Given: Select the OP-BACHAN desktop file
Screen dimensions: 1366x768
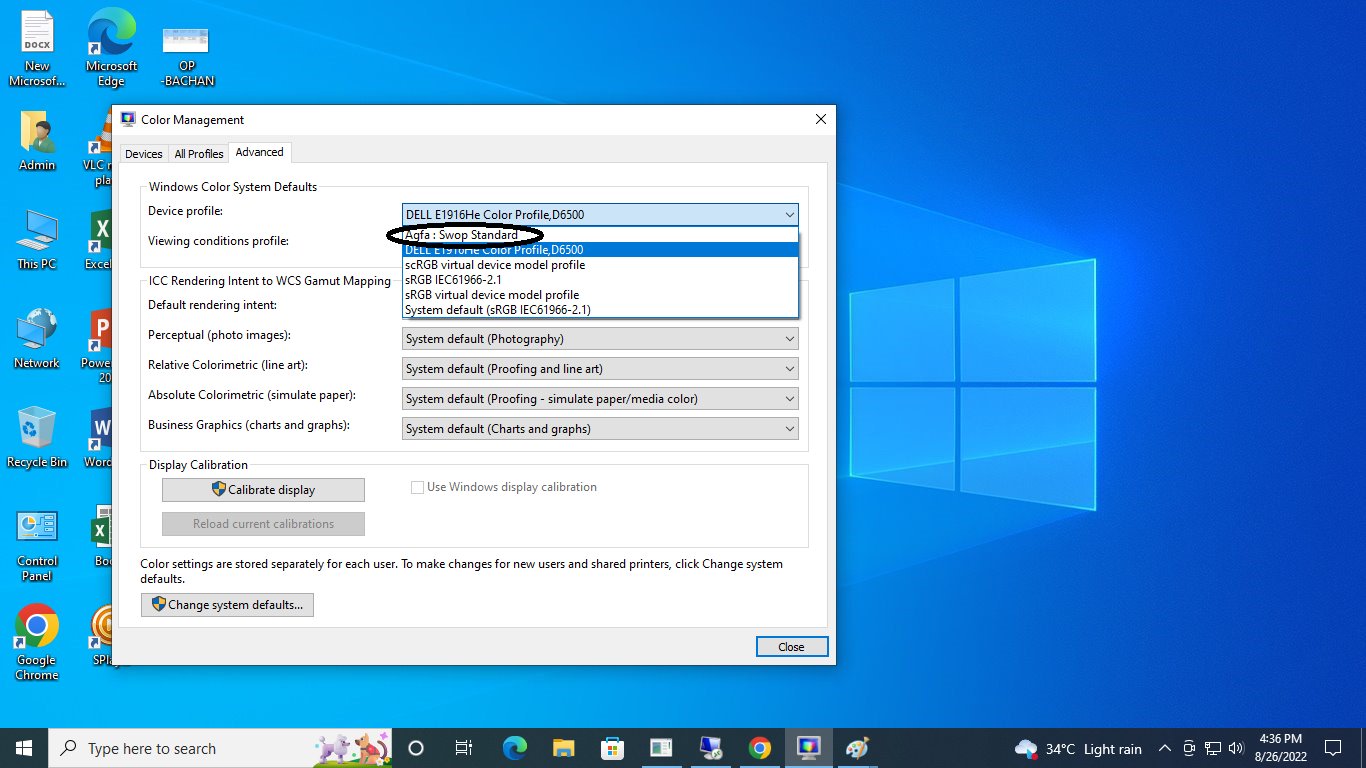Looking at the screenshot, I should 187,56.
